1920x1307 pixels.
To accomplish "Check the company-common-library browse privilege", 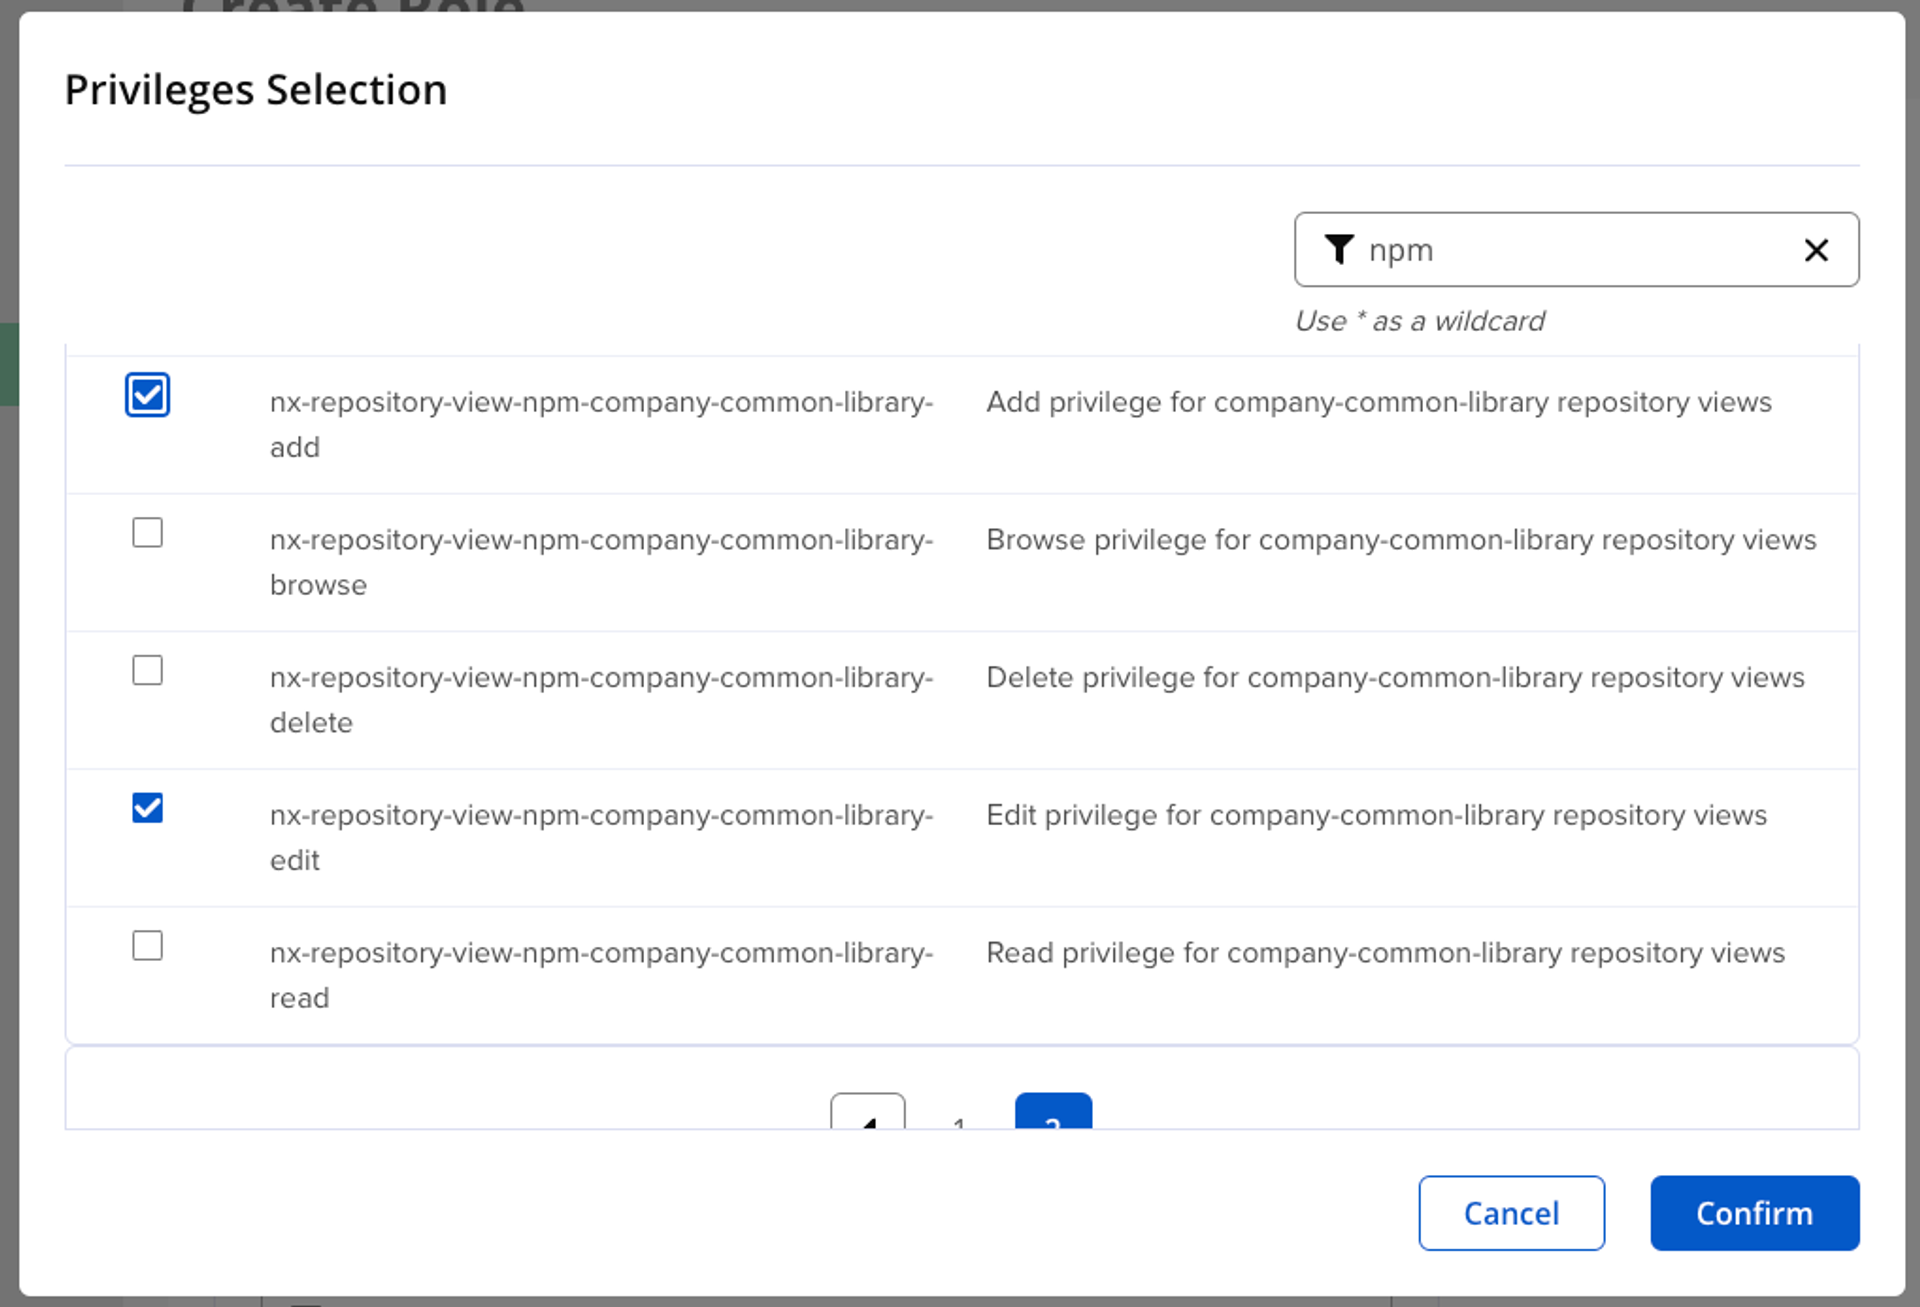I will (147, 533).
